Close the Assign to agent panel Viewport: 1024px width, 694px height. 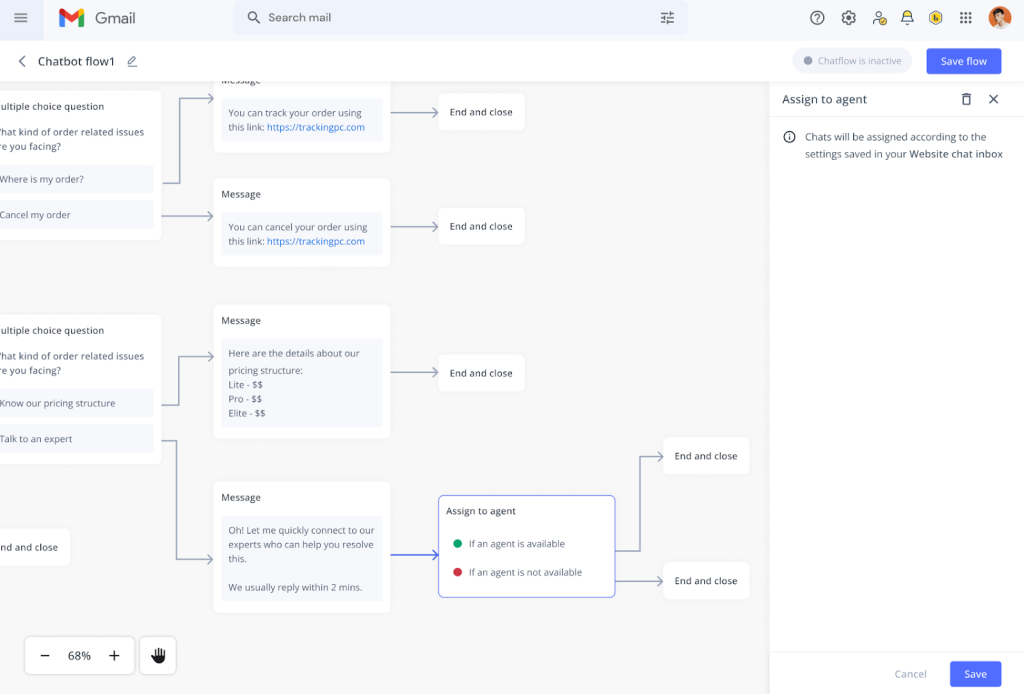pyautogui.click(x=993, y=99)
